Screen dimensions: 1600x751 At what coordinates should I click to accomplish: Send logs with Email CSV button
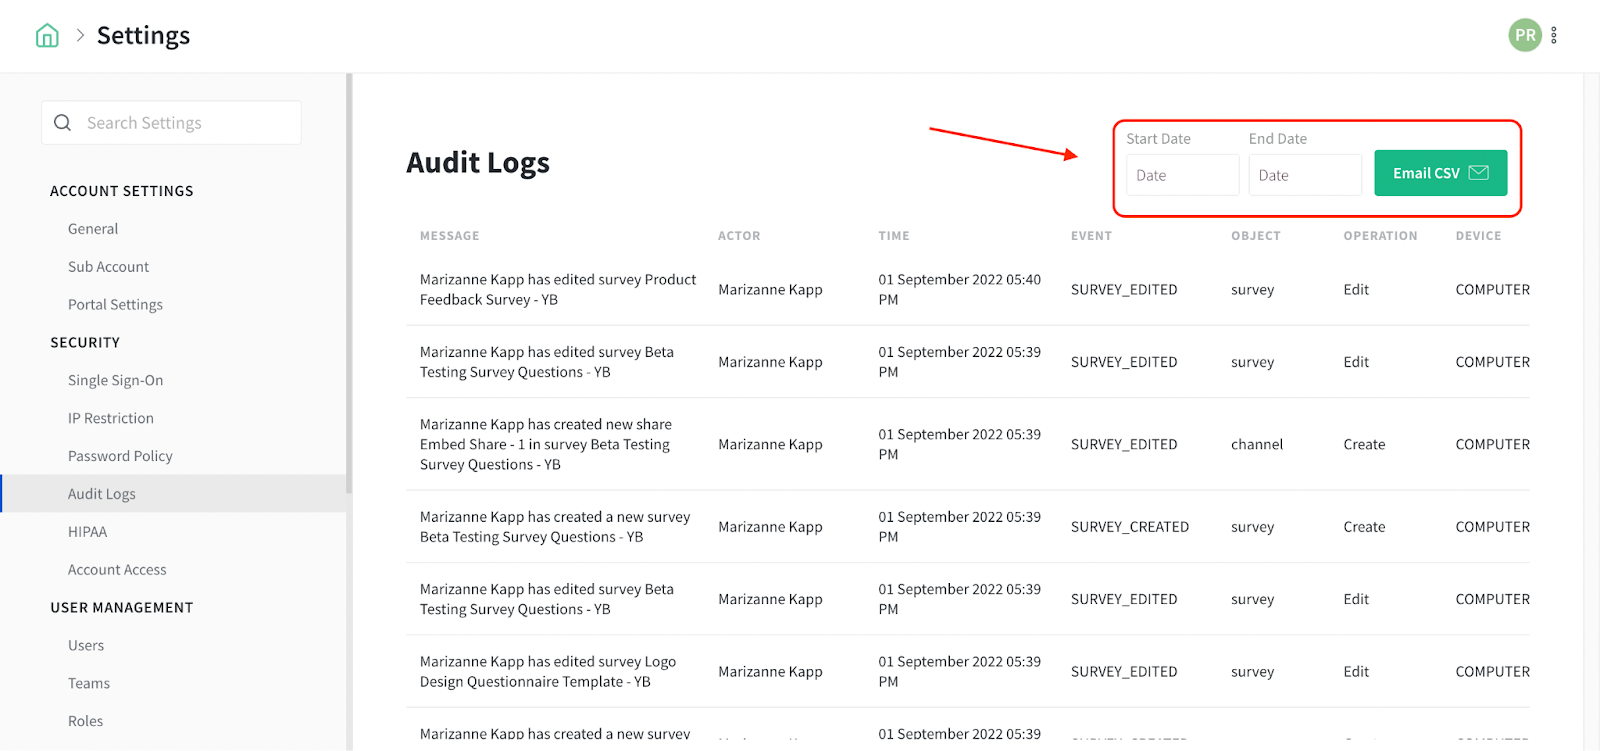pos(1441,173)
